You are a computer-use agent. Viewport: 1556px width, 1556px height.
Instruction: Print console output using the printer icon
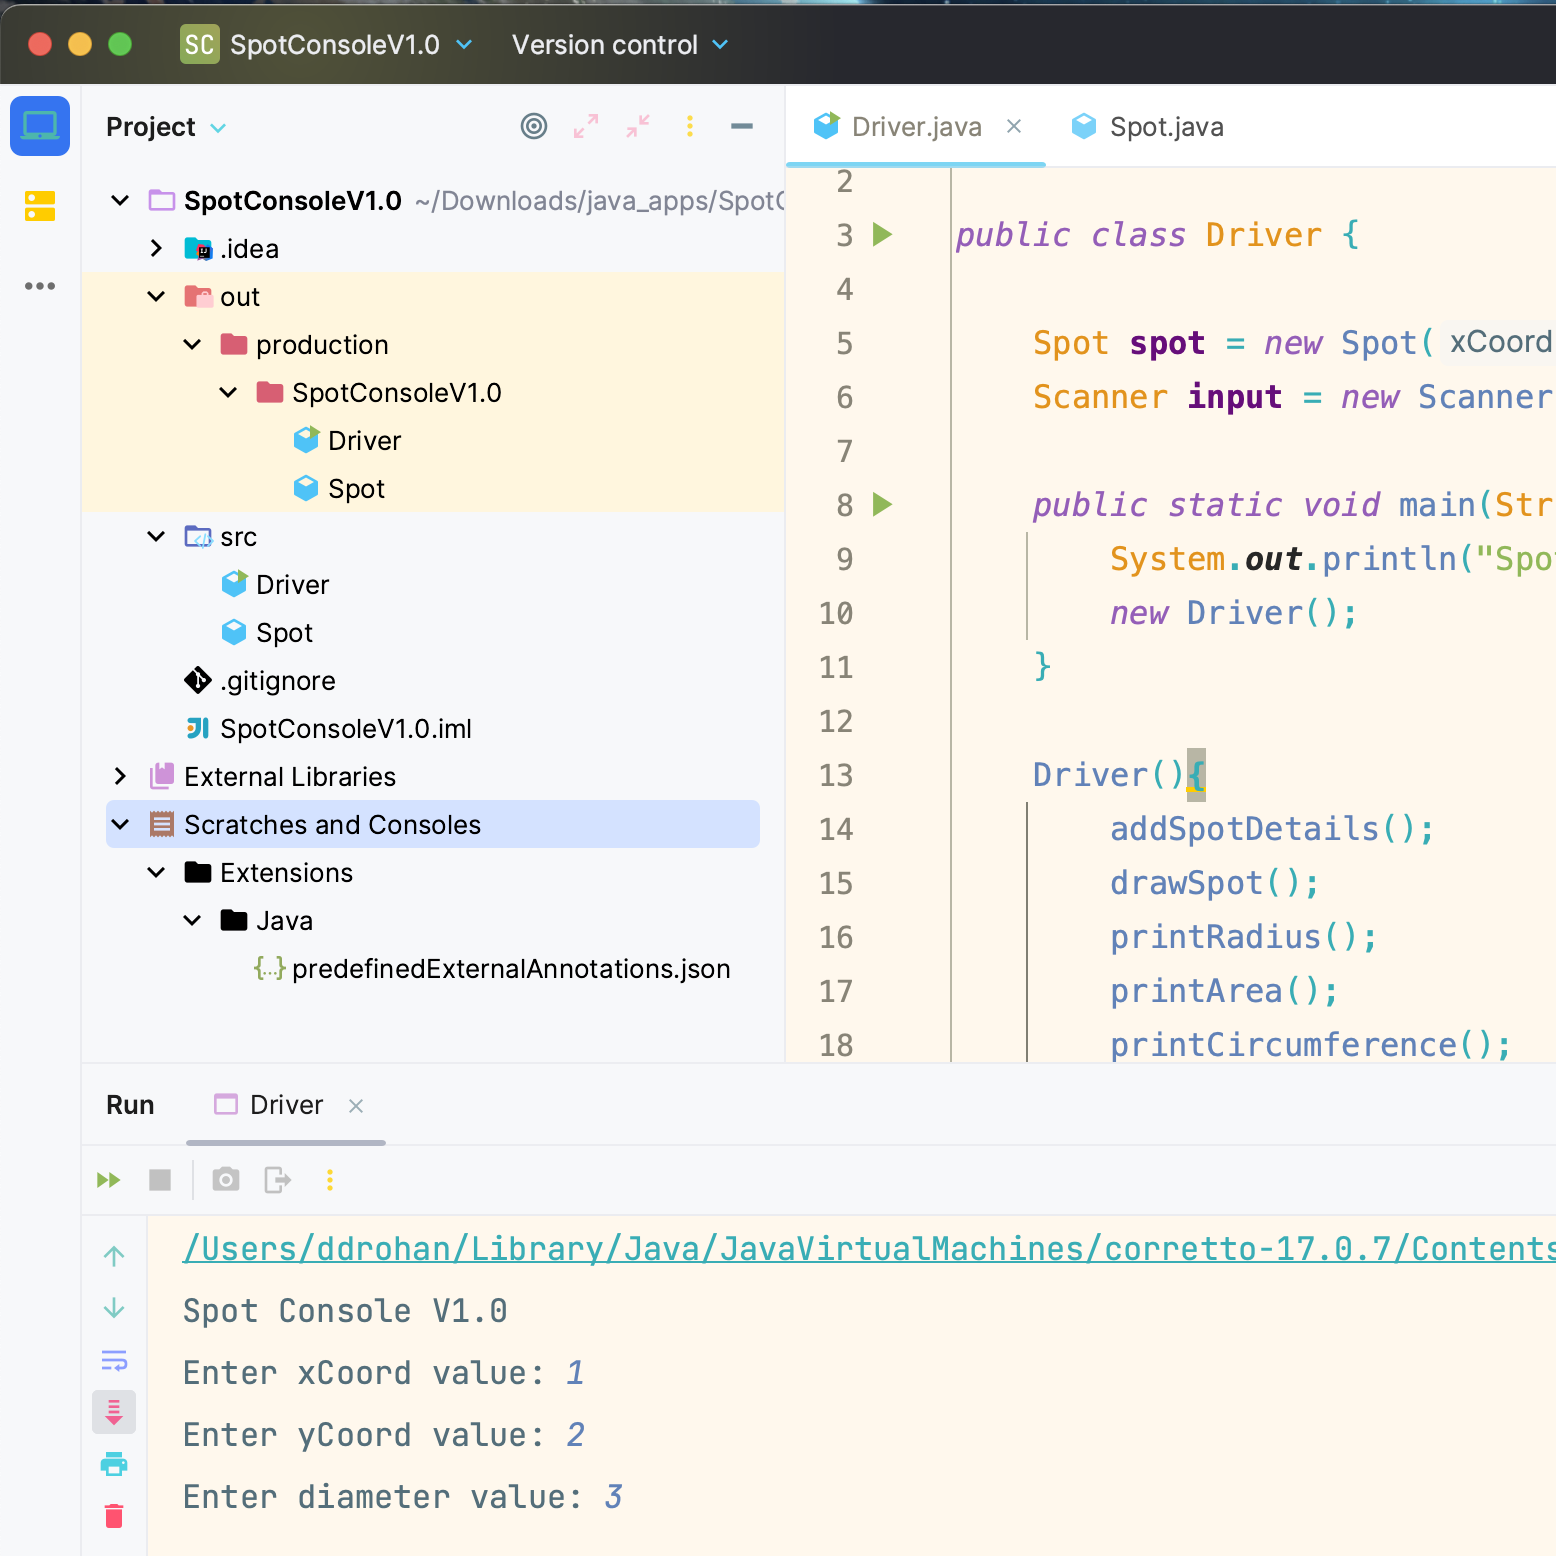(114, 1464)
